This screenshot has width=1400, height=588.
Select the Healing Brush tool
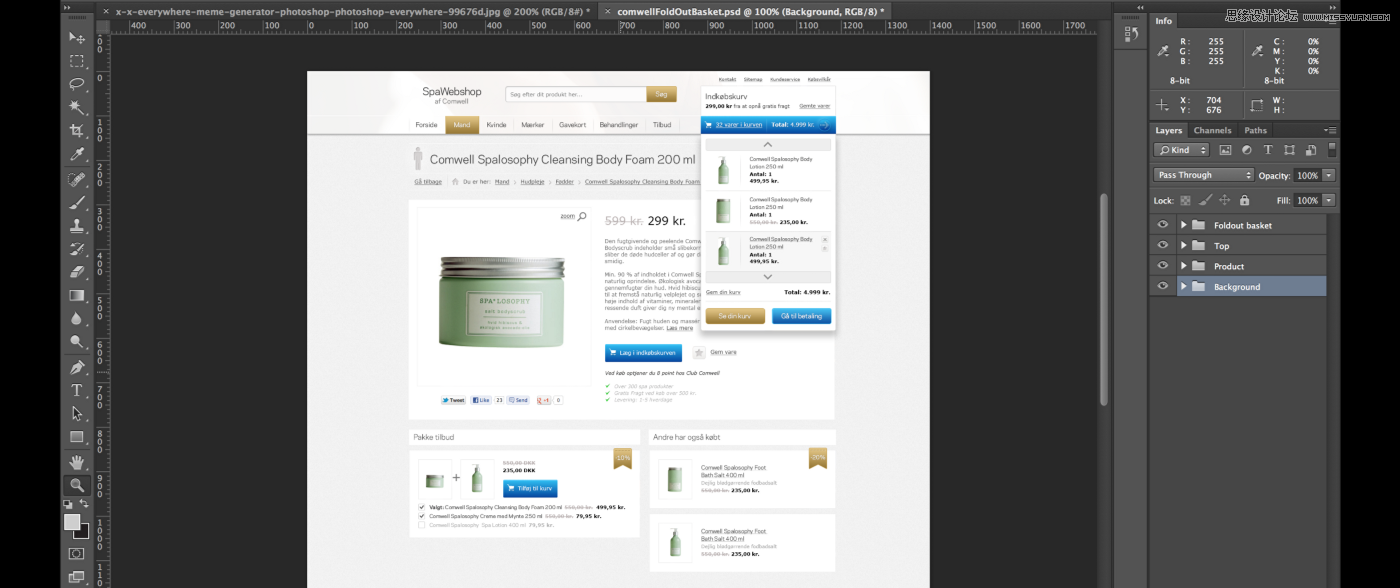(x=77, y=179)
